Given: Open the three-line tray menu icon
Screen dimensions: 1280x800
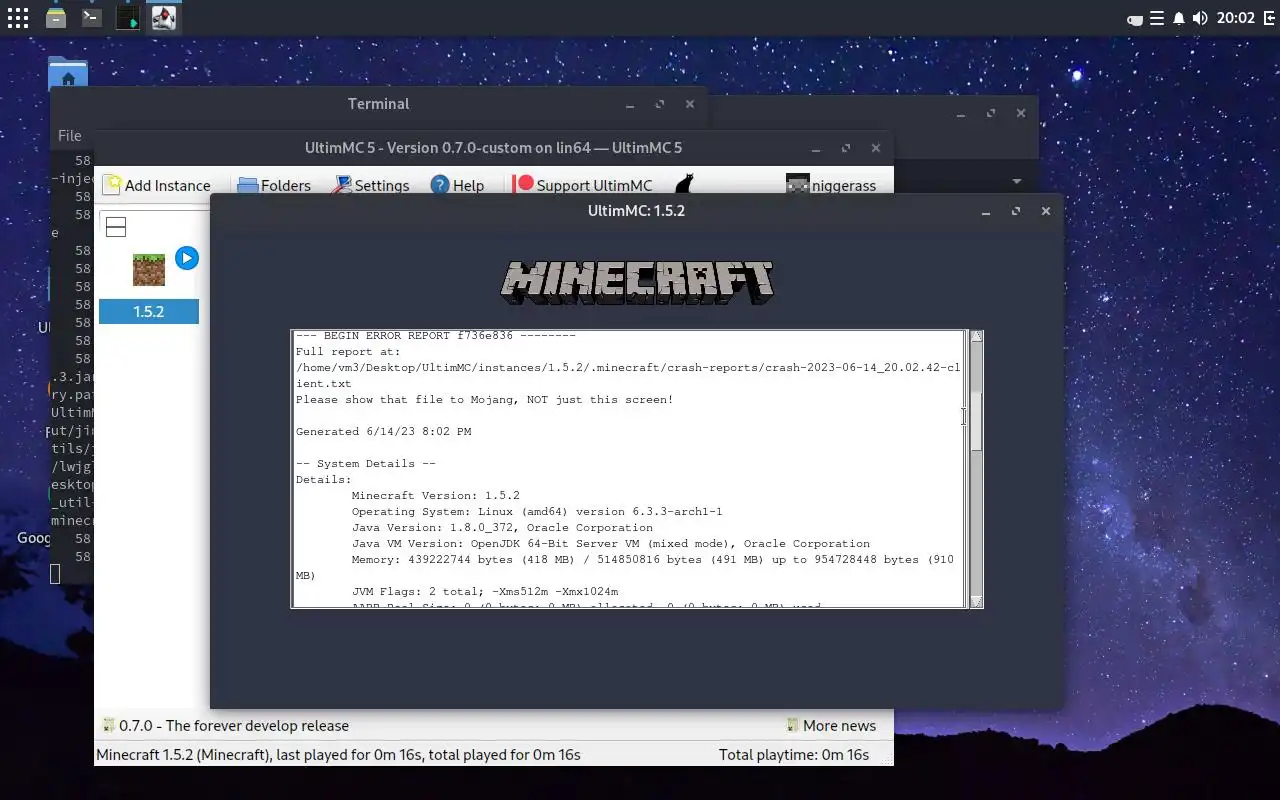Looking at the screenshot, I should 1157,18.
